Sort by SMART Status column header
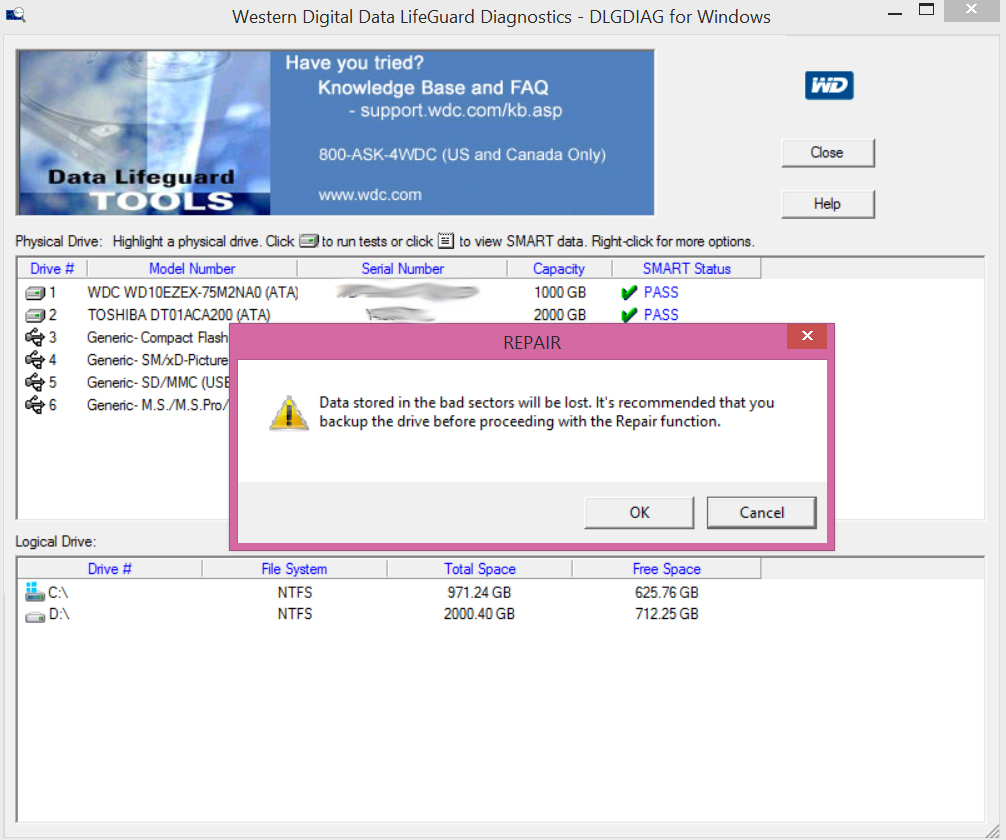Screen dimensions: 1006x840 686,269
